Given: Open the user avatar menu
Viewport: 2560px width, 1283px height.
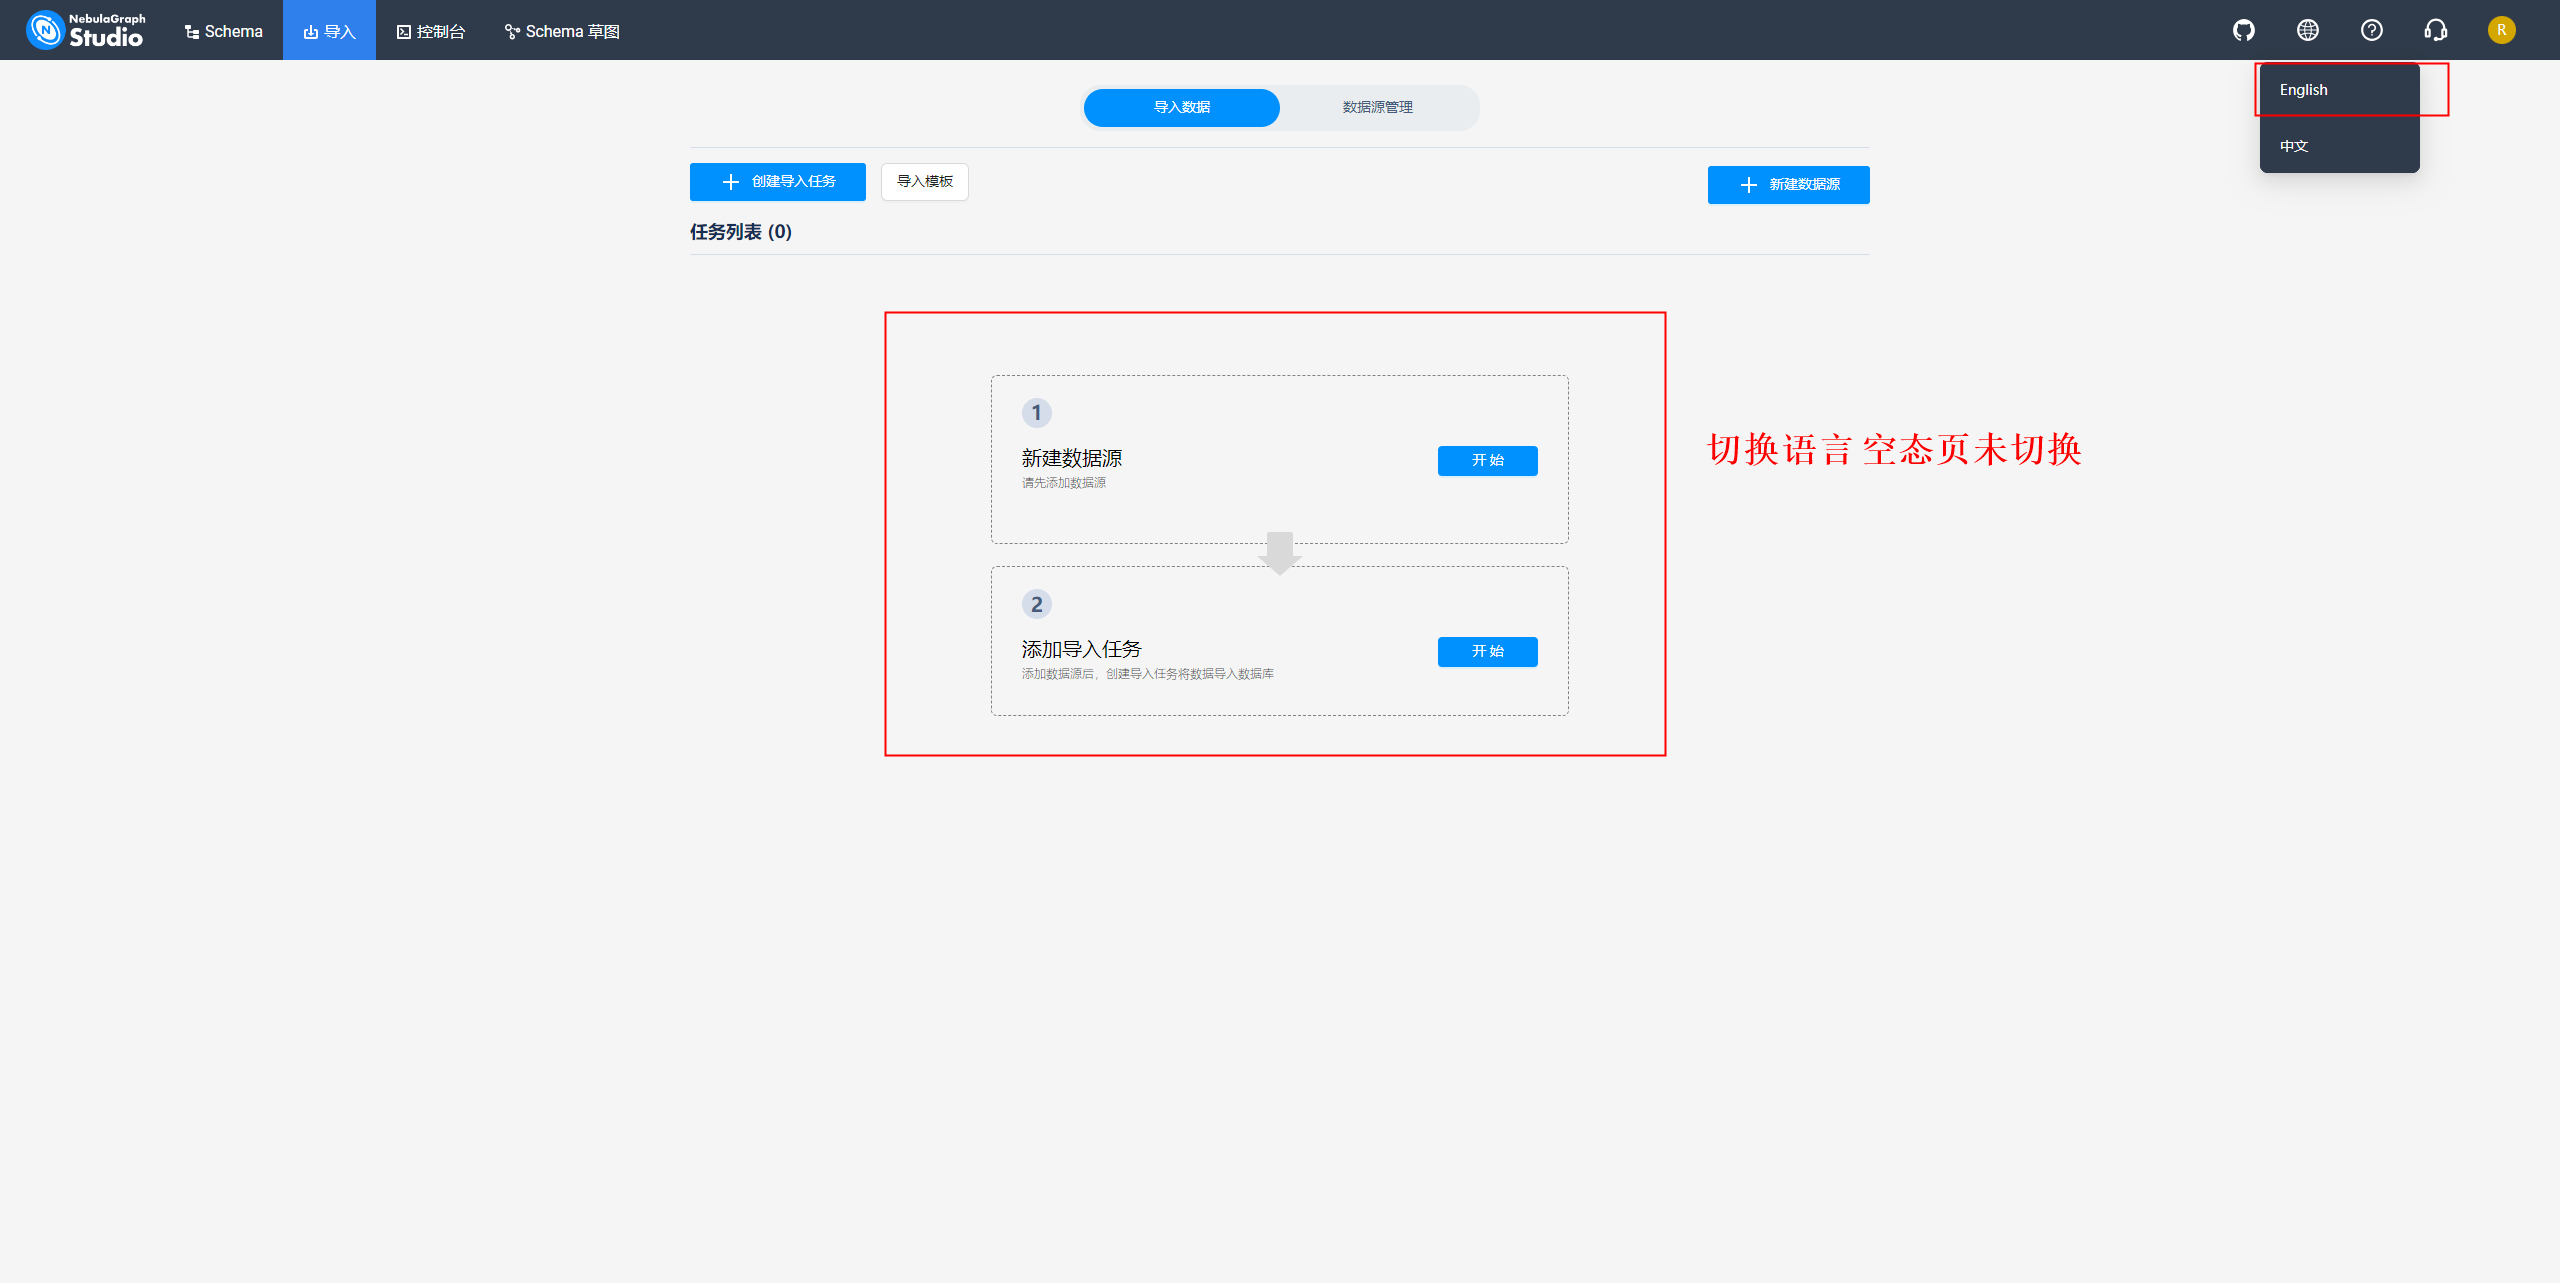Looking at the screenshot, I should point(2503,30).
